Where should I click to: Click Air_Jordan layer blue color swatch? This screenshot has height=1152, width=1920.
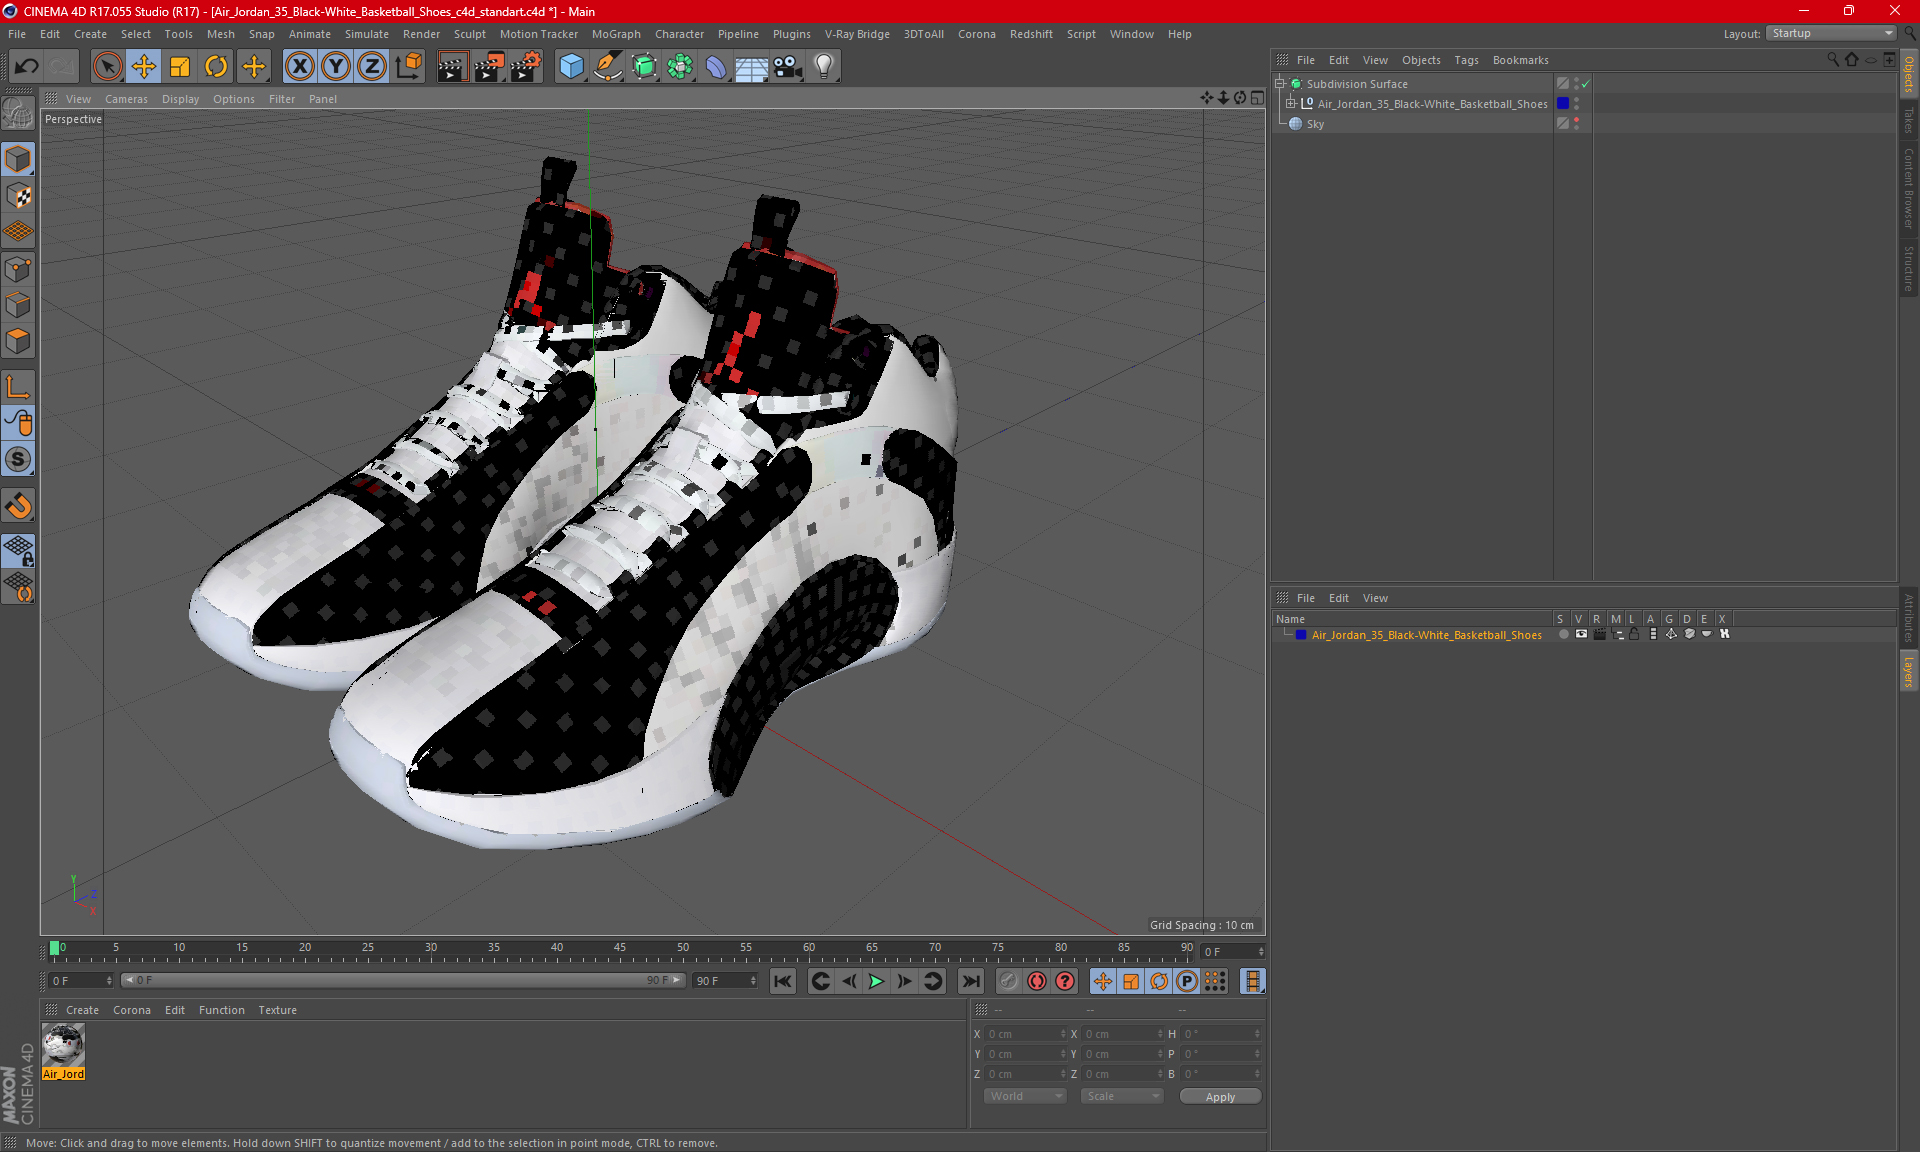[x=1301, y=635]
